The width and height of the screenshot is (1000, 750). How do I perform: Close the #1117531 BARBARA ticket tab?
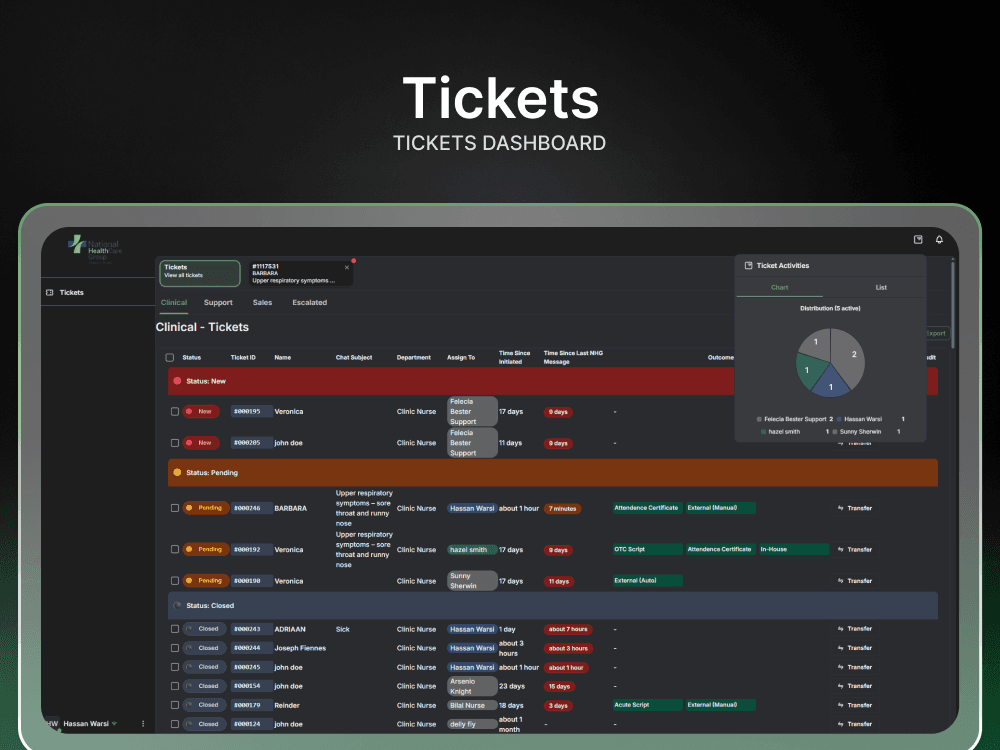click(x=347, y=268)
